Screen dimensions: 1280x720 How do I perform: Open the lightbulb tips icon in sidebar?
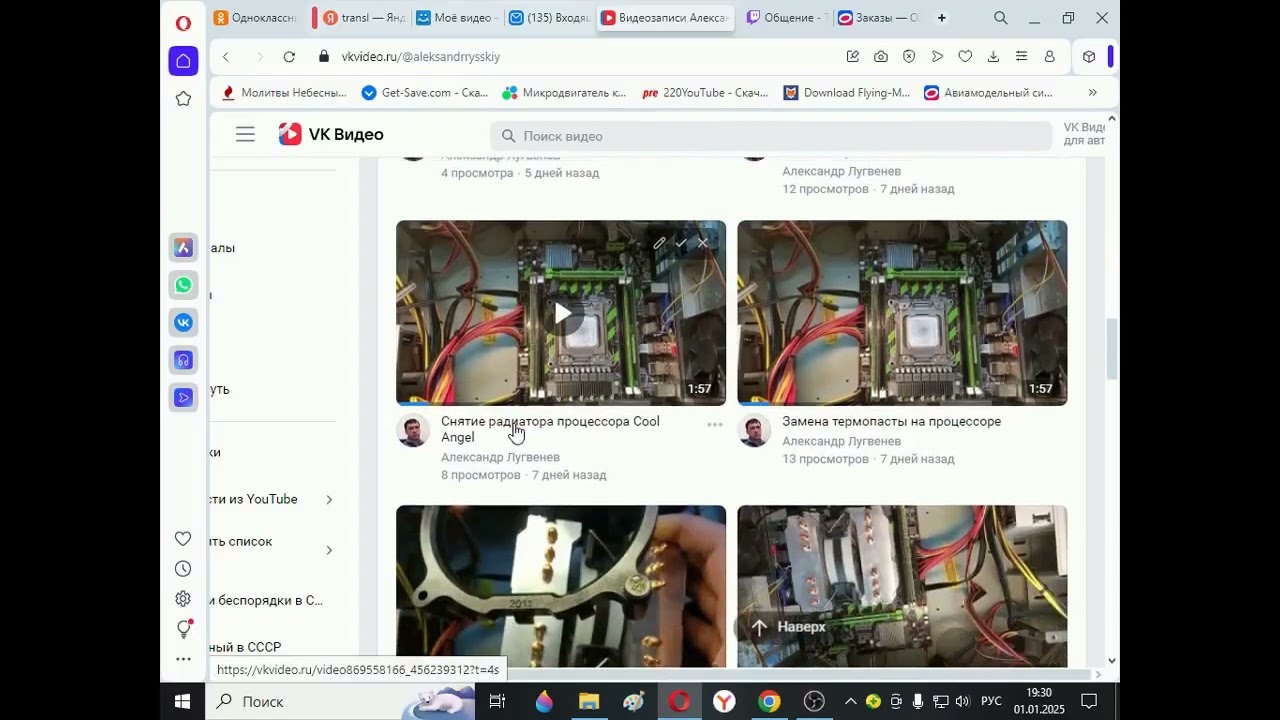click(x=183, y=629)
